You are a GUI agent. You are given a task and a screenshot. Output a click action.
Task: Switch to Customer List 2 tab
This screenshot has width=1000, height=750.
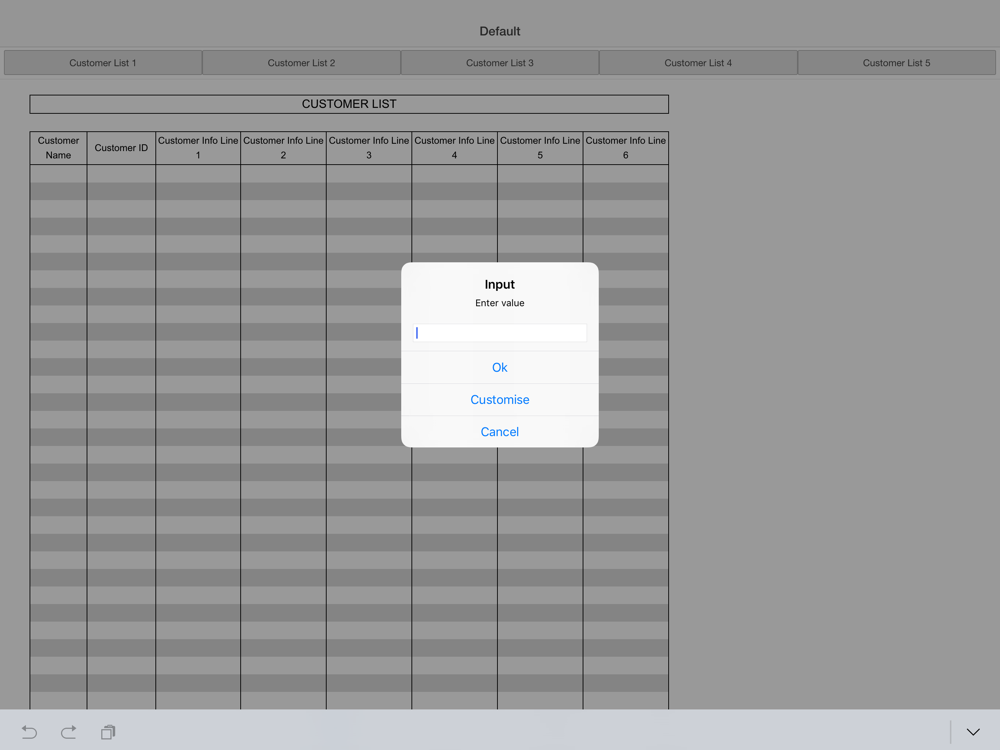[301, 63]
